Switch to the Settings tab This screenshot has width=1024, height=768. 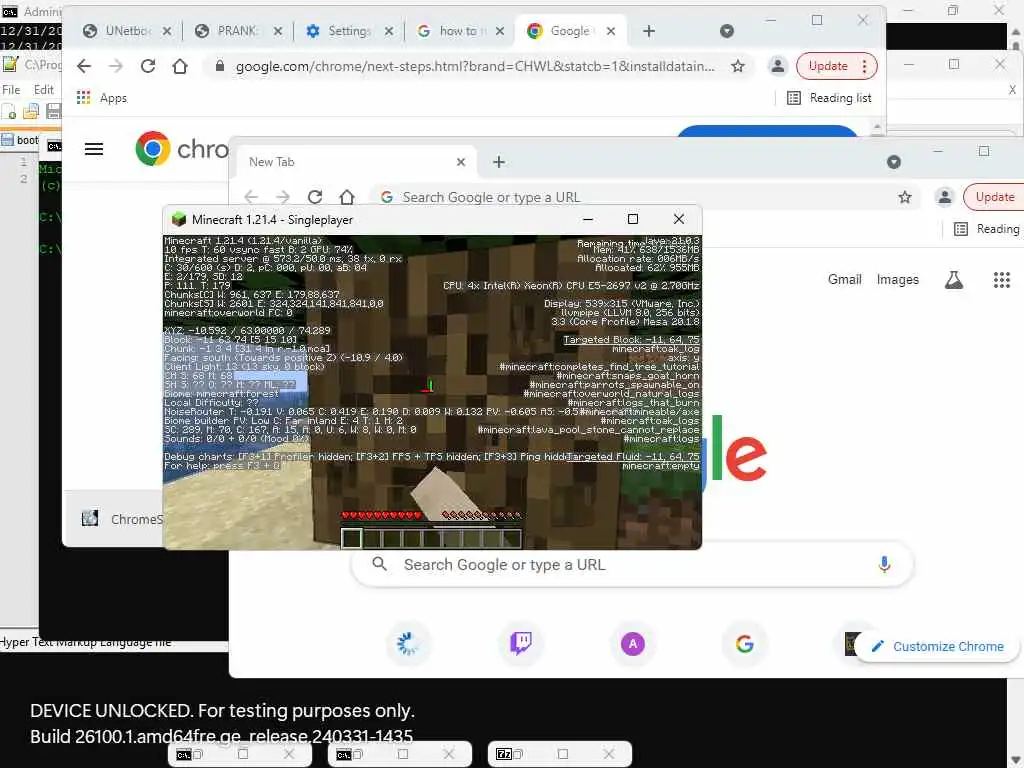349,31
